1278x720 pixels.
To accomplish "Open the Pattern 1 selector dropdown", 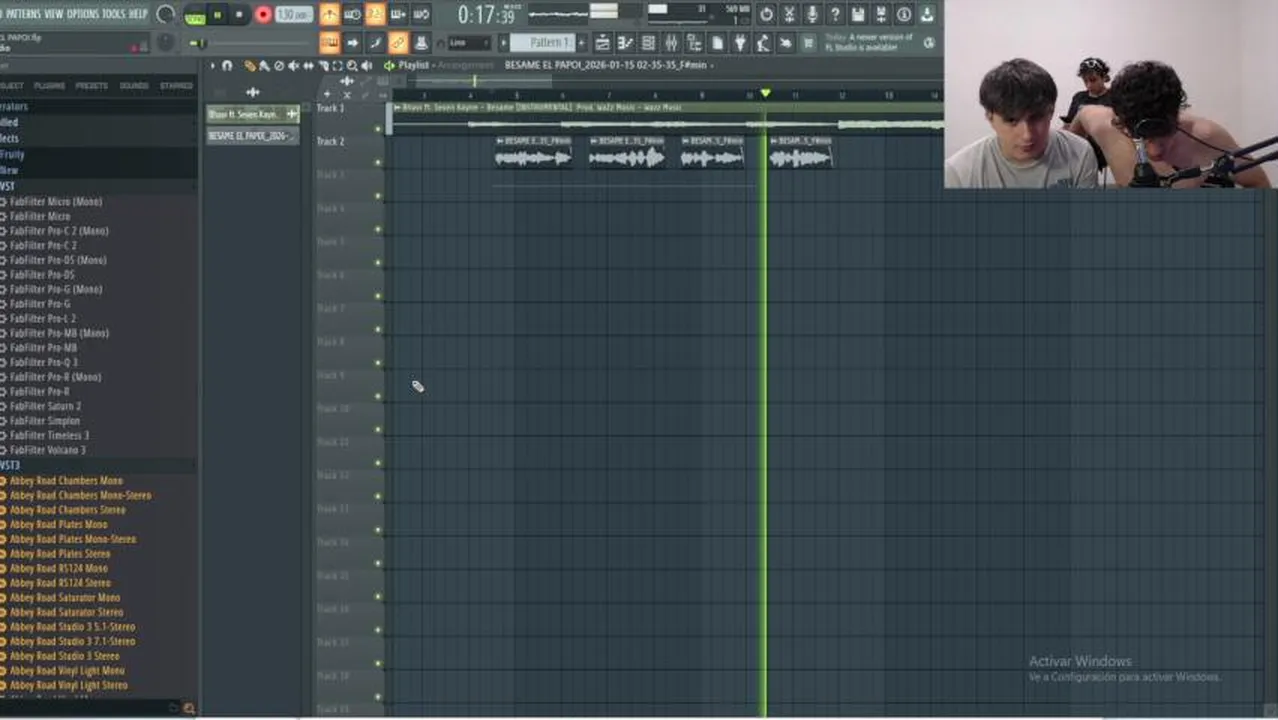I will pos(542,43).
